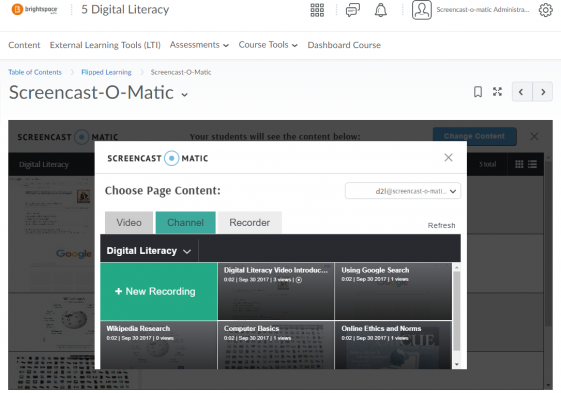Go to previous topic arrow

(x=522, y=92)
